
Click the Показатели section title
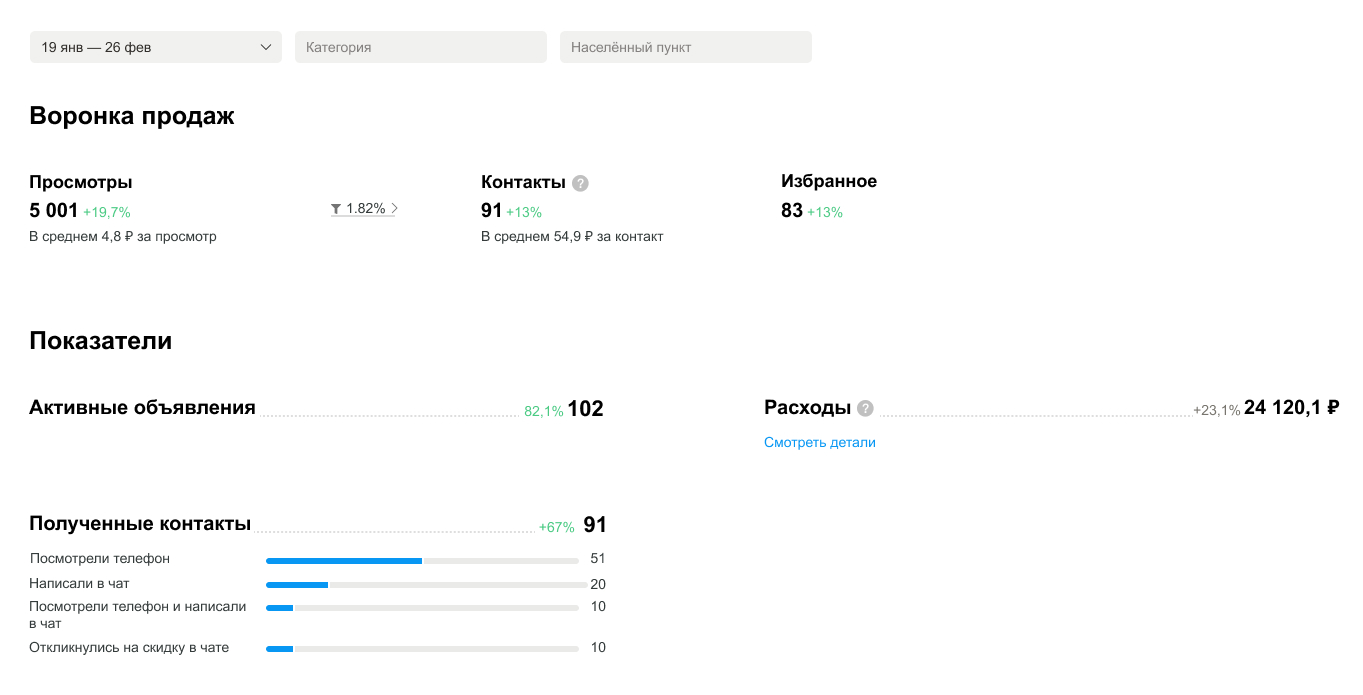pos(100,341)
